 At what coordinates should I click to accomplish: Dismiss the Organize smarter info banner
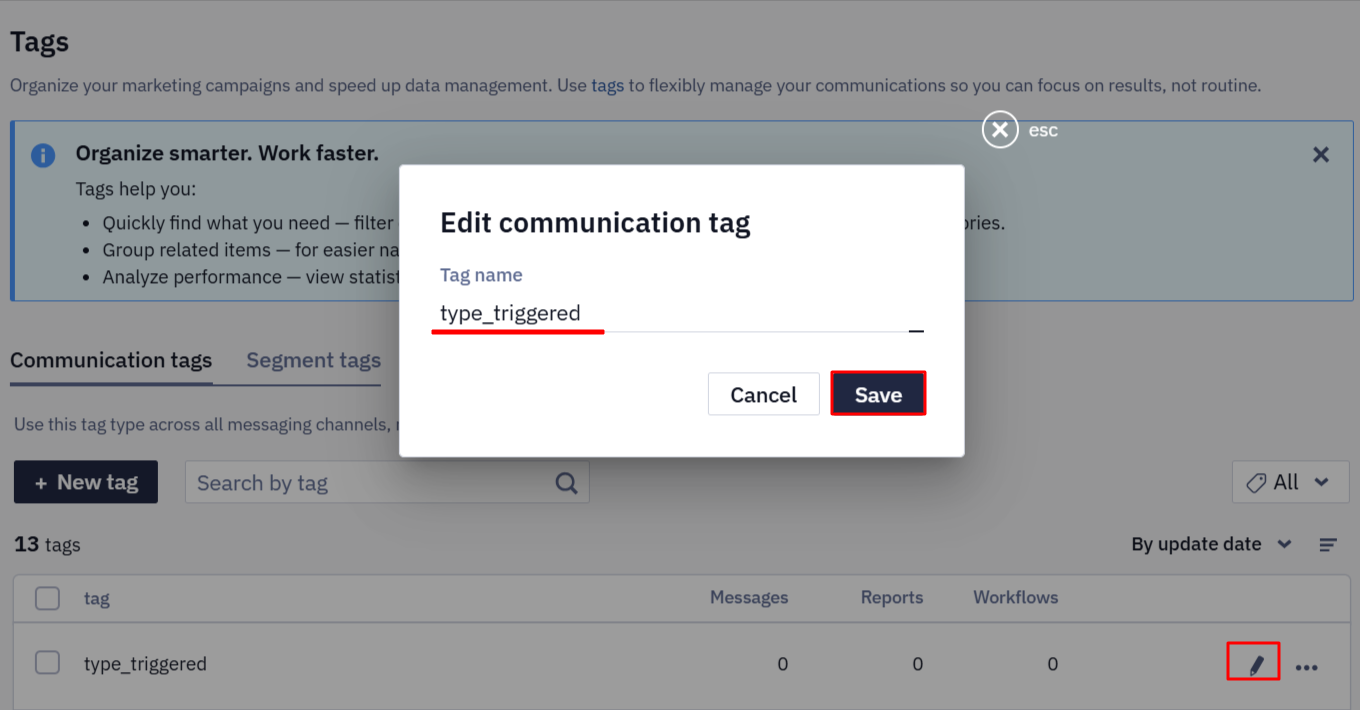(x=1321, y=155)
